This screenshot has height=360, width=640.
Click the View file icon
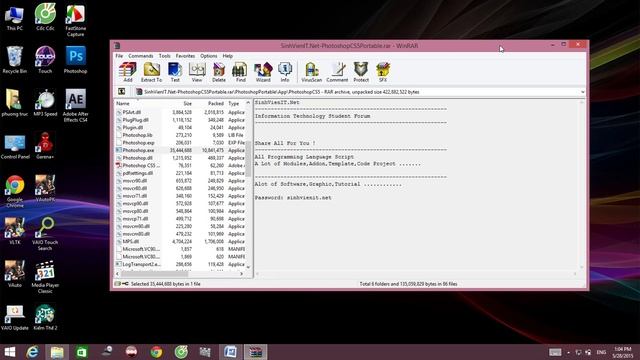197,72
